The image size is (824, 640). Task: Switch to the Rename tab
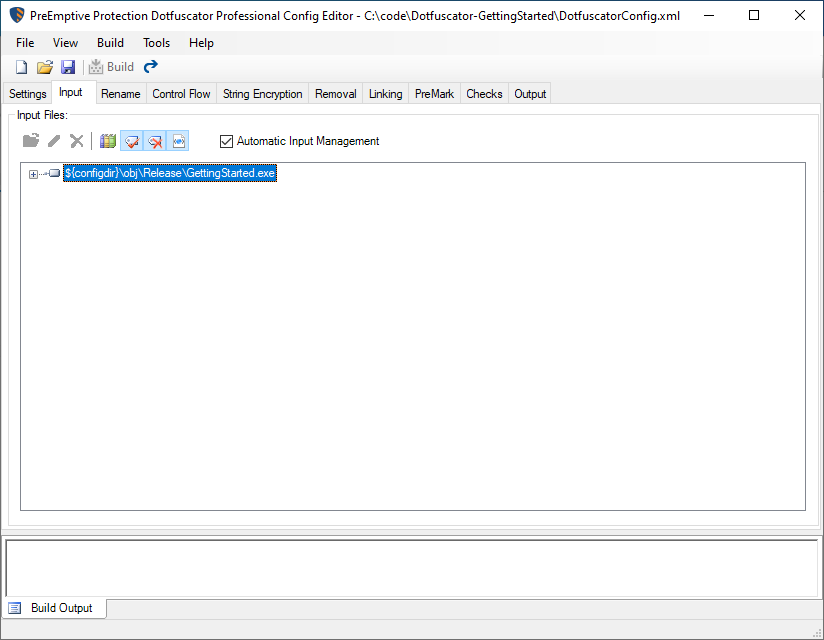[x=121, y=94]
